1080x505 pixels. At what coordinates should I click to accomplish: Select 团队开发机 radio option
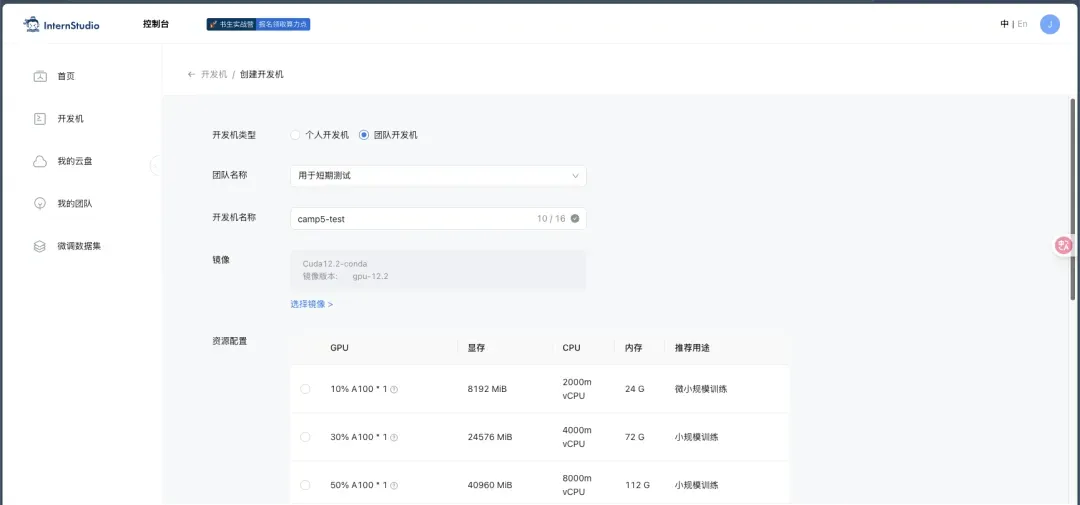click(x=364, y=135)
